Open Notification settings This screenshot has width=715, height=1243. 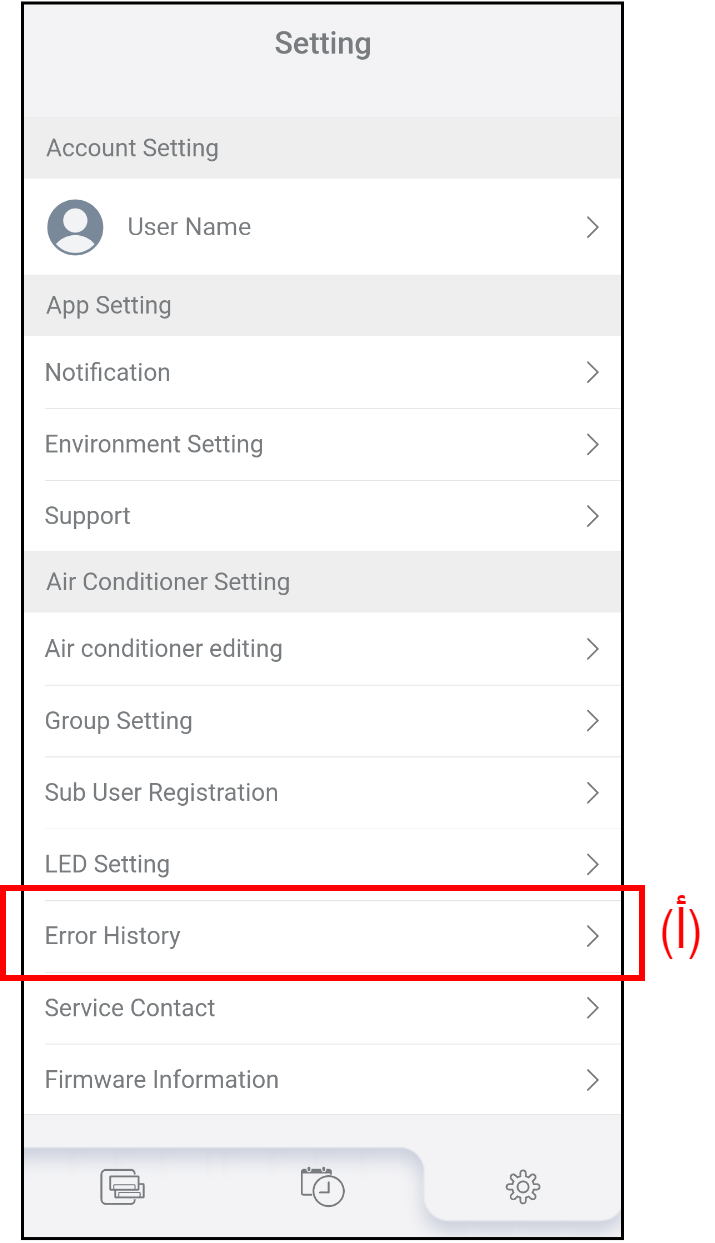108,372
